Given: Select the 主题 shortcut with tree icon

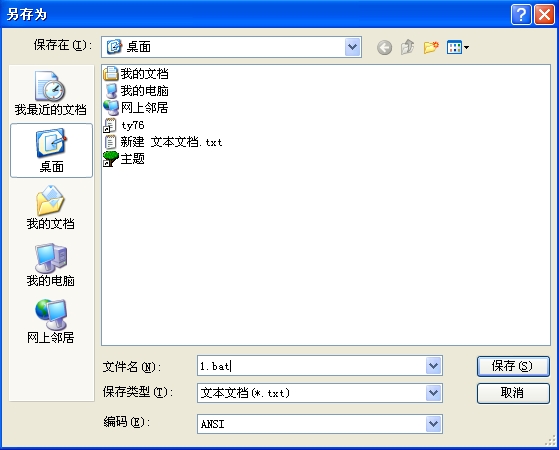Looking at the screenshot, I should tap(124, 159).
